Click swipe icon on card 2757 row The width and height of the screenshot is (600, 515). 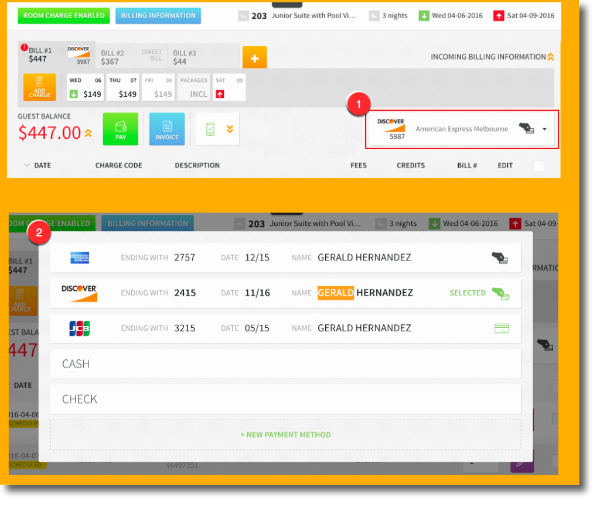coord(500,258)
